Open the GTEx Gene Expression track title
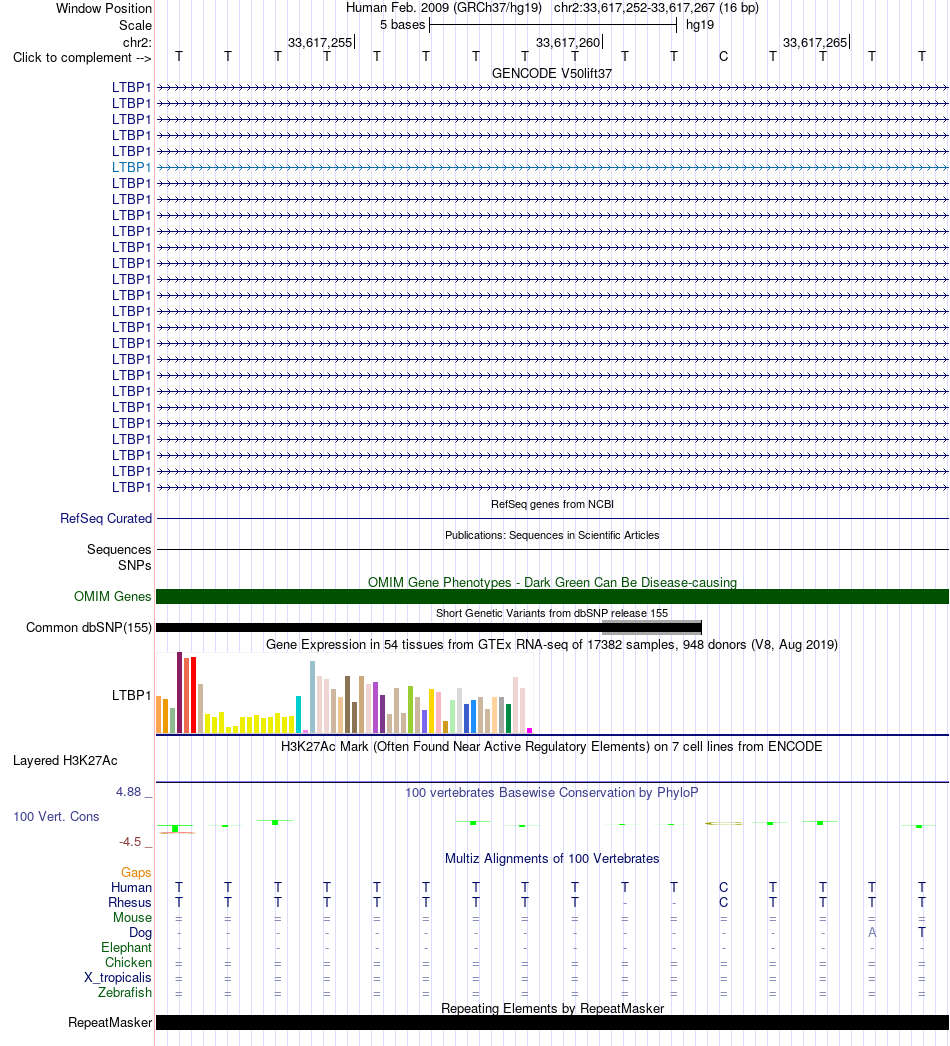Screen dimensions: 950x1046 point(552,644)
